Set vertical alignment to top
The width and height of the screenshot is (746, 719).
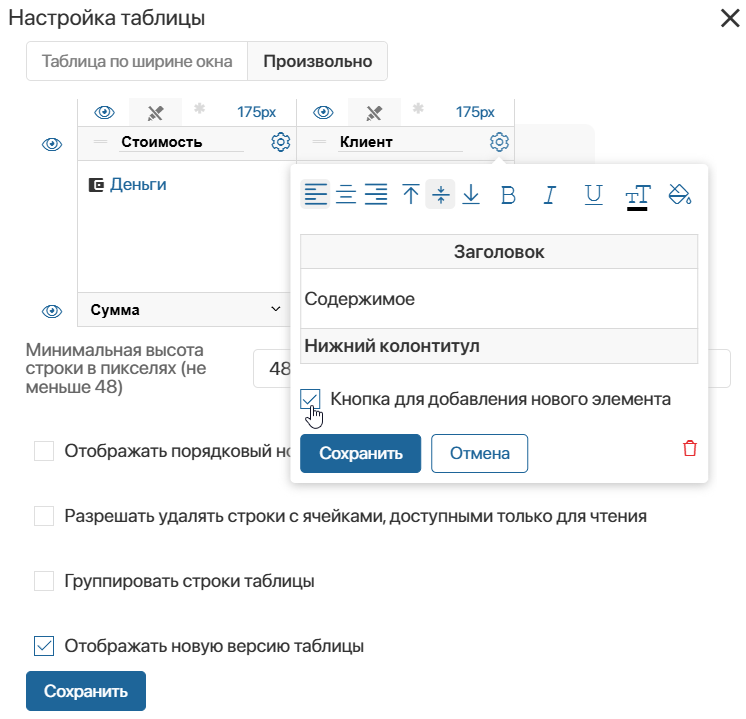point(411,195)
